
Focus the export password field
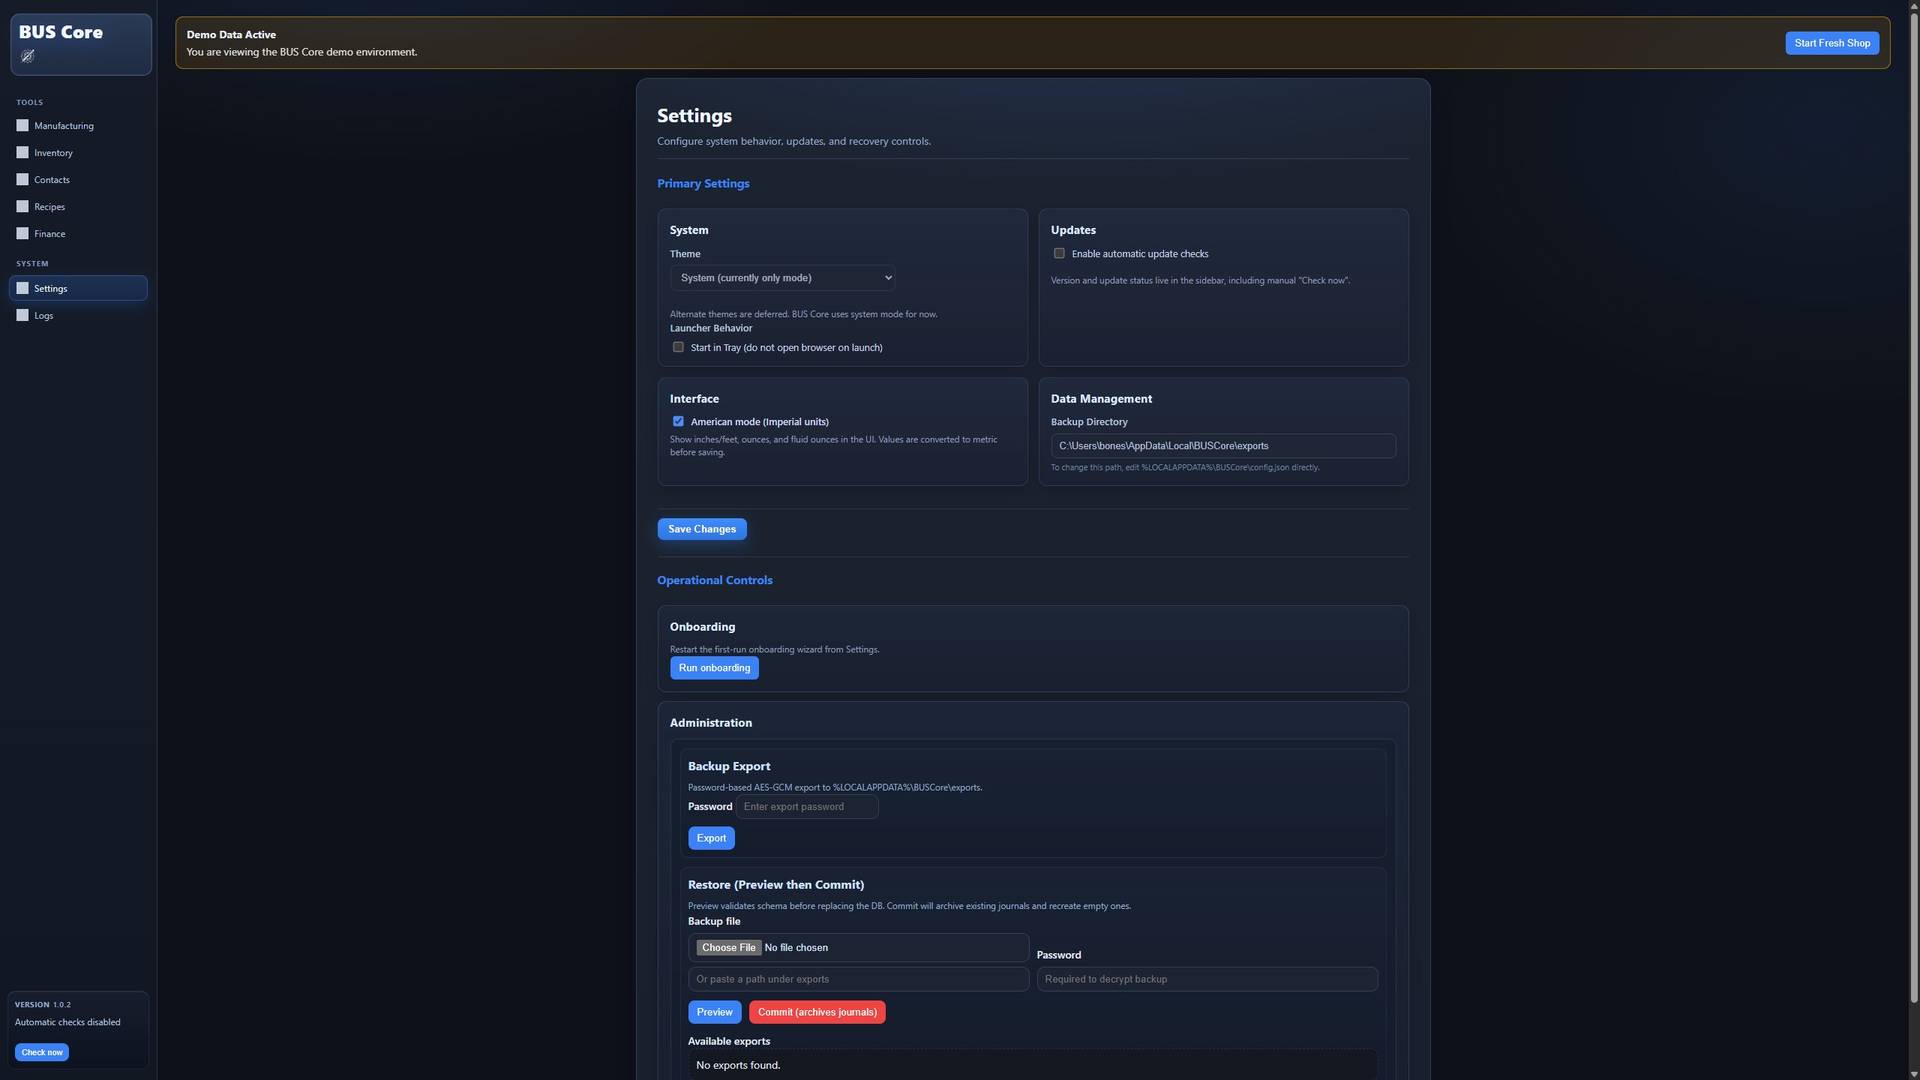click(x=807, y=807)
